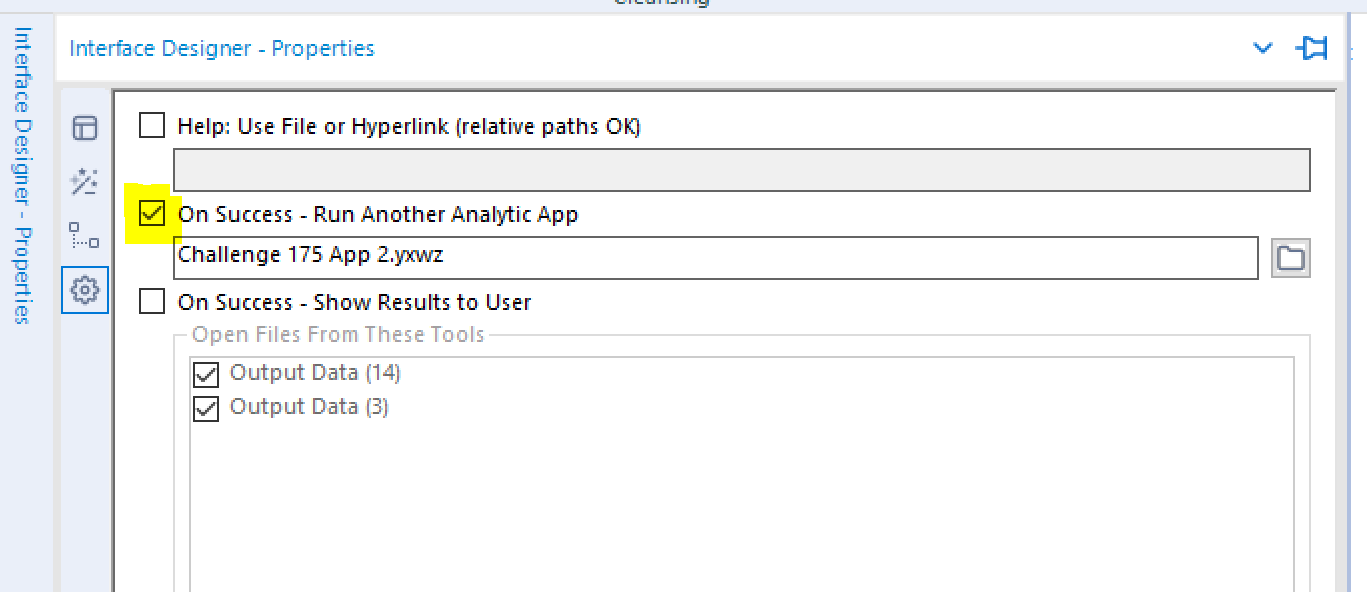Select the Cleansing label at the top
This screenshot has height=592, width=1367.
(x=660, y=4)
